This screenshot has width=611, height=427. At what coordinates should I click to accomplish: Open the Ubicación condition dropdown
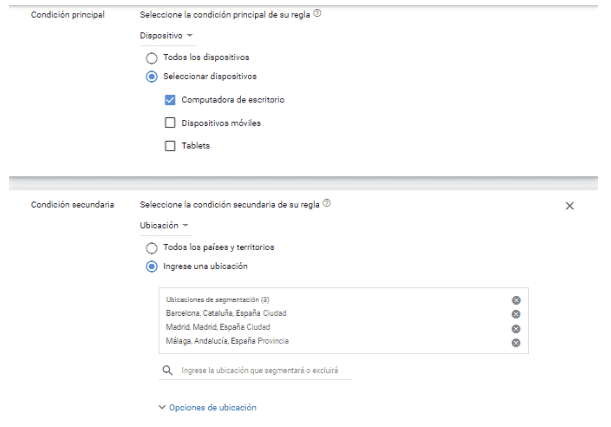(164, 225)
